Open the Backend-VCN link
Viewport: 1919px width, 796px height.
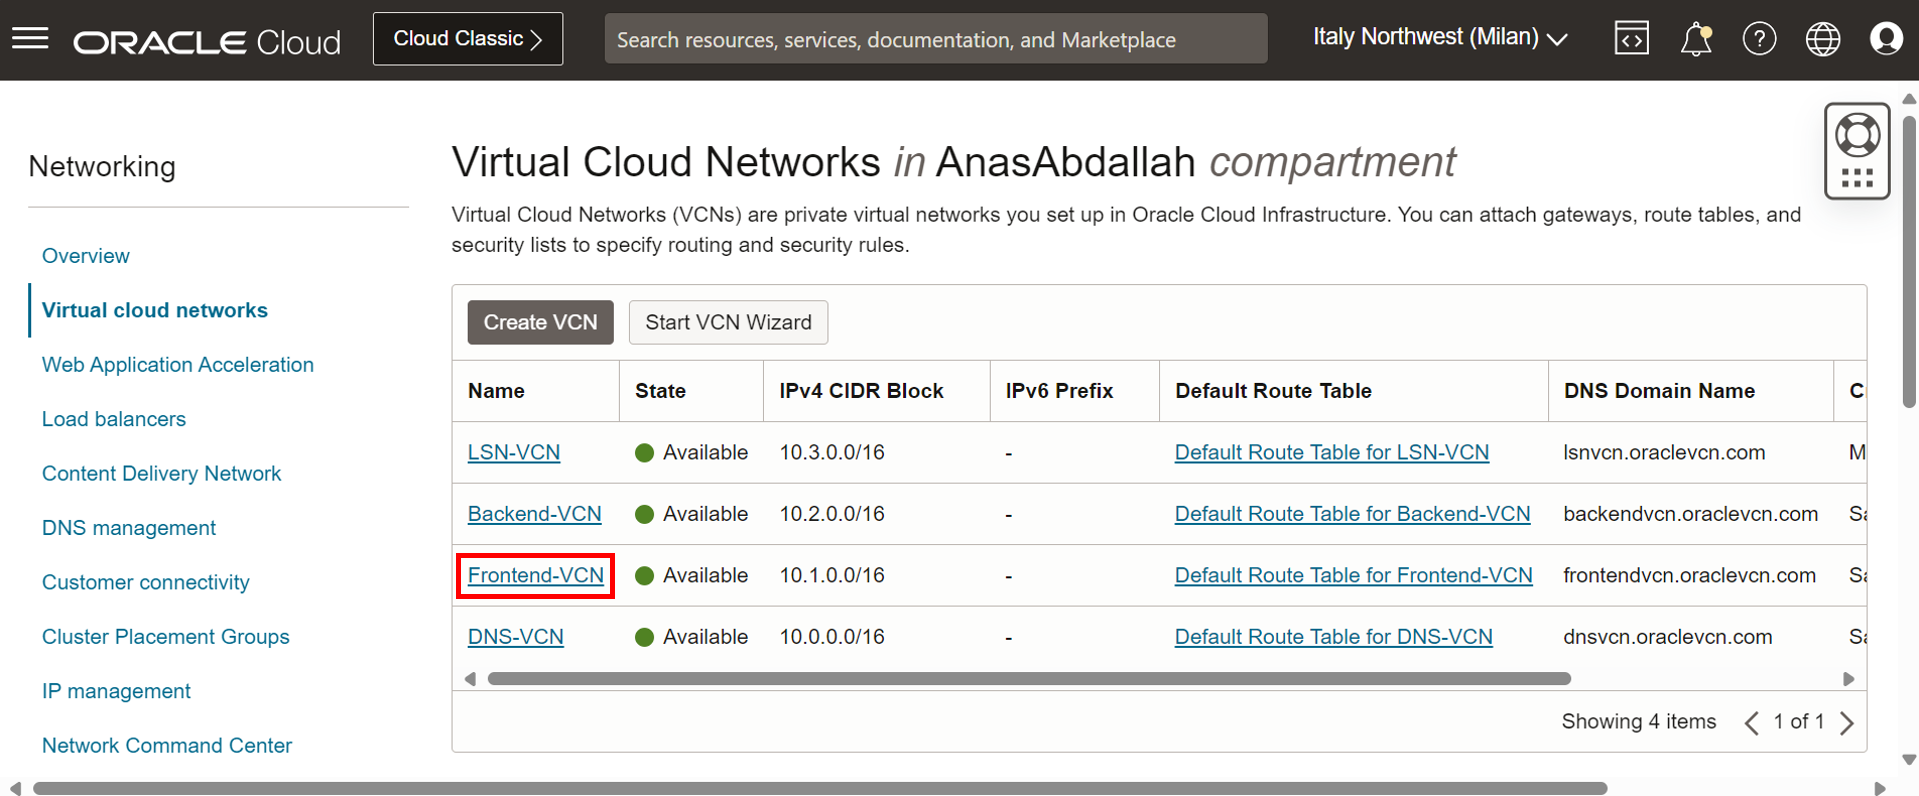tap(535, 514)
